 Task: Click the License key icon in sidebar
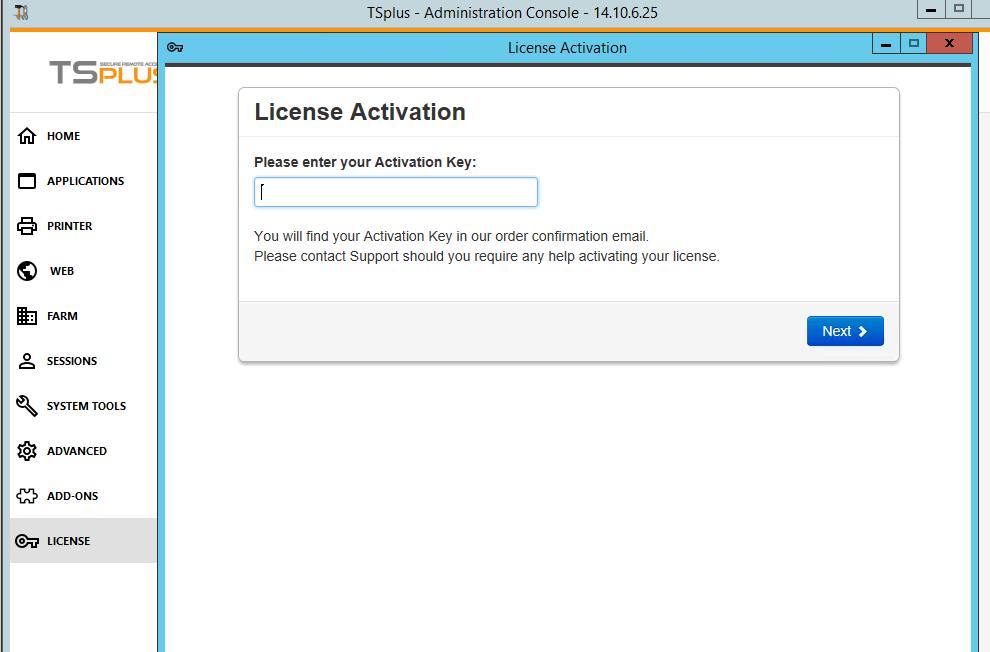click(x=27, y=541)
